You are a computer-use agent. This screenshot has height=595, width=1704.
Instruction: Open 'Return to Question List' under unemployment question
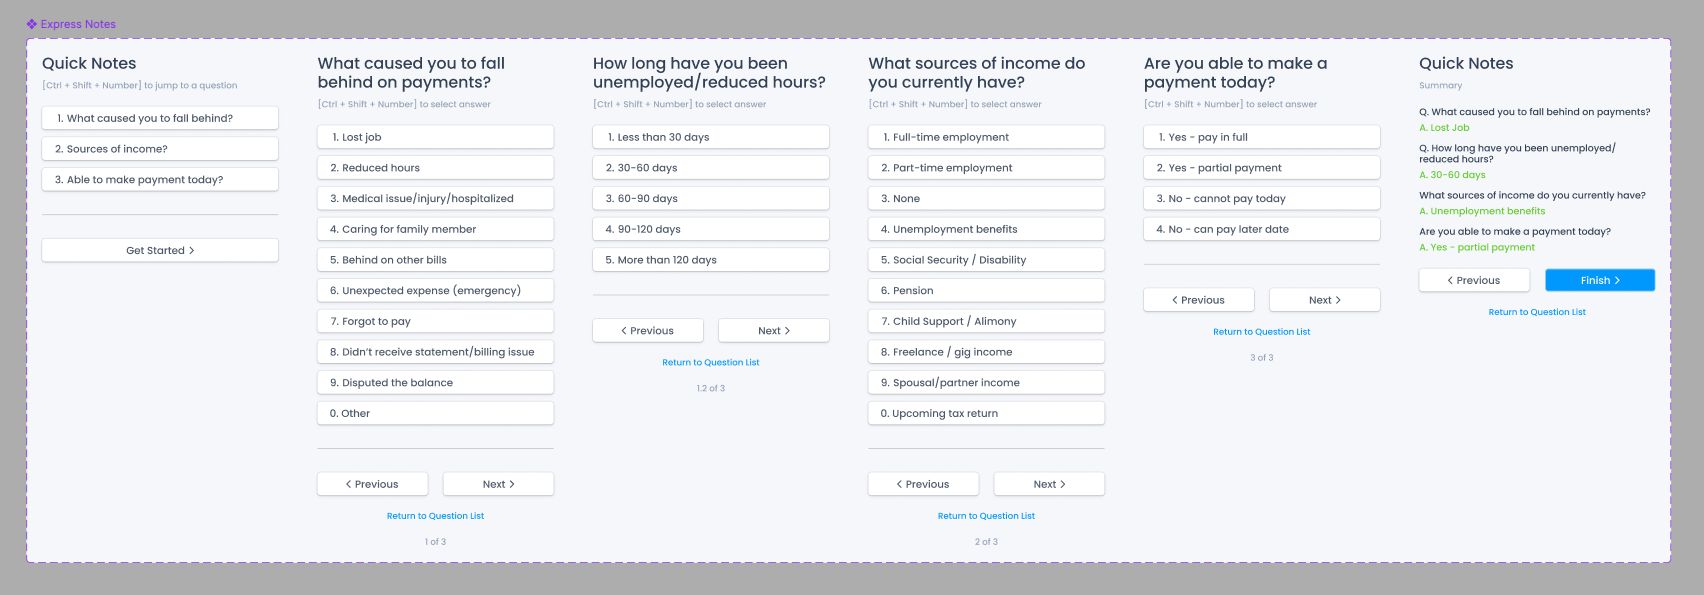tap(711, 361)
